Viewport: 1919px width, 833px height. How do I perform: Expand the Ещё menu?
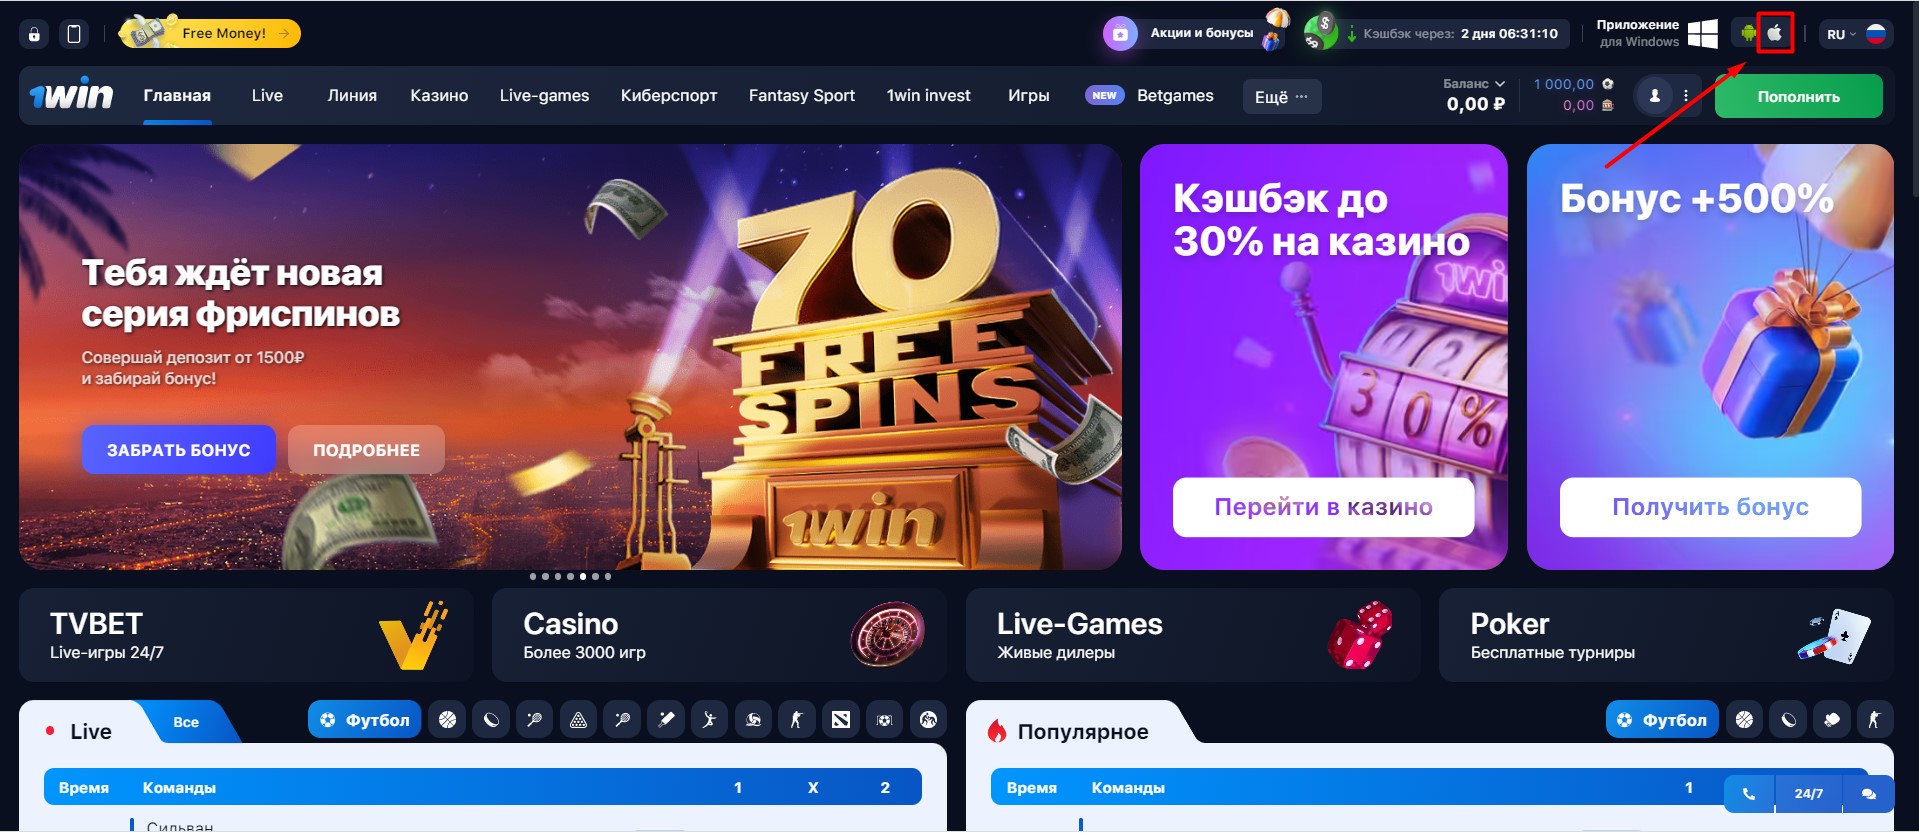(x=1281, y=97)
